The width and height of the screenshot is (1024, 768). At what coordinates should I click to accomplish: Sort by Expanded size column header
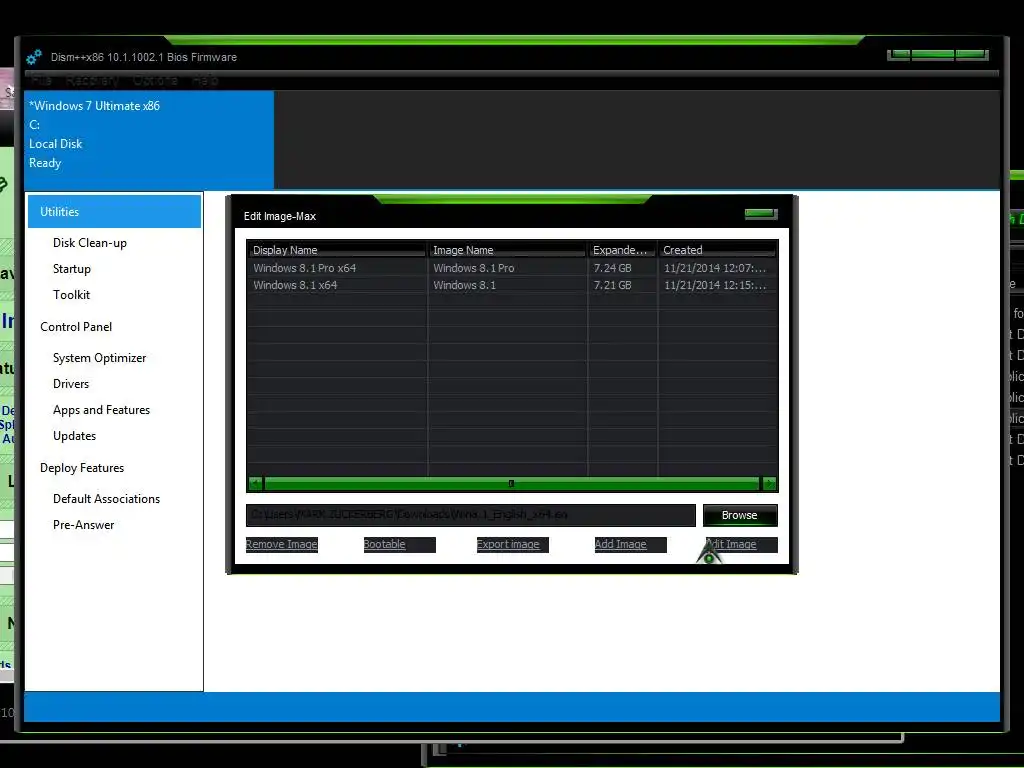(622, 249)
